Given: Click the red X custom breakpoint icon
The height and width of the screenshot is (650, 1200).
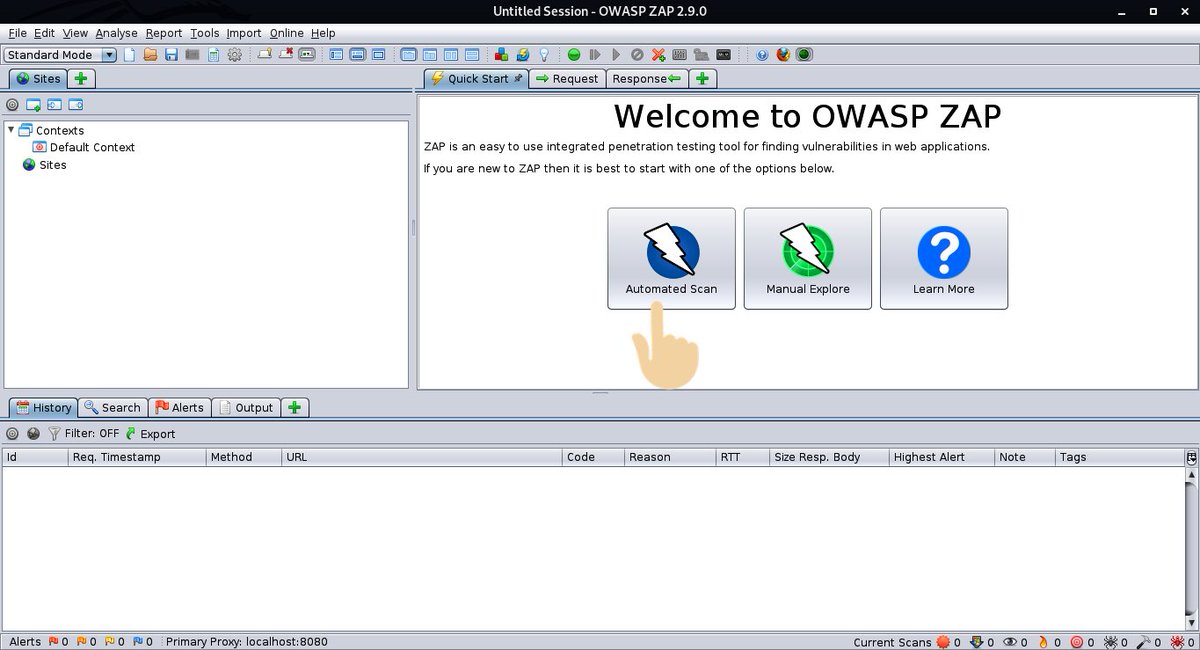Looking at the screenshot, I should coord(658,55).
